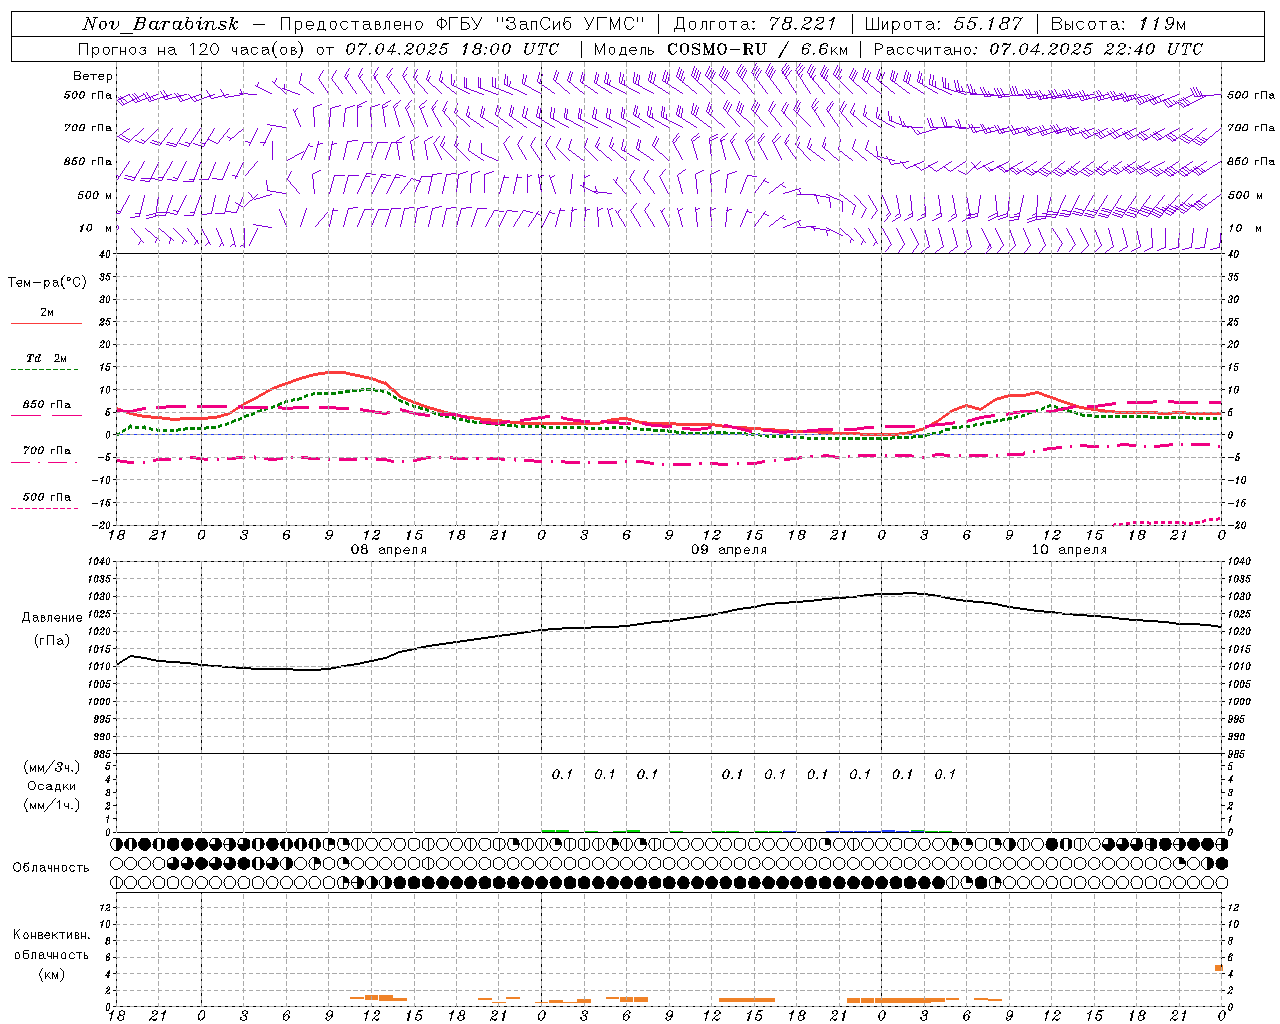Select the latitude value Широта: 55.187
Image resolution: width=1280 pixels, height=1024 pixels.
(x=943, y=24)
